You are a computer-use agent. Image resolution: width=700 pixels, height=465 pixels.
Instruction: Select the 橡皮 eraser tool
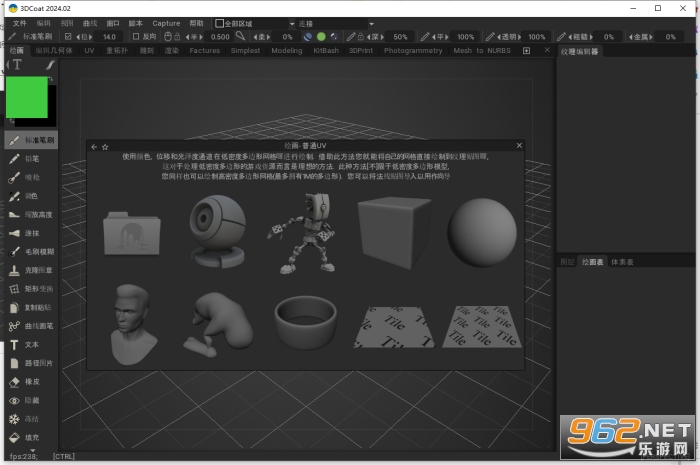point(31,382)
